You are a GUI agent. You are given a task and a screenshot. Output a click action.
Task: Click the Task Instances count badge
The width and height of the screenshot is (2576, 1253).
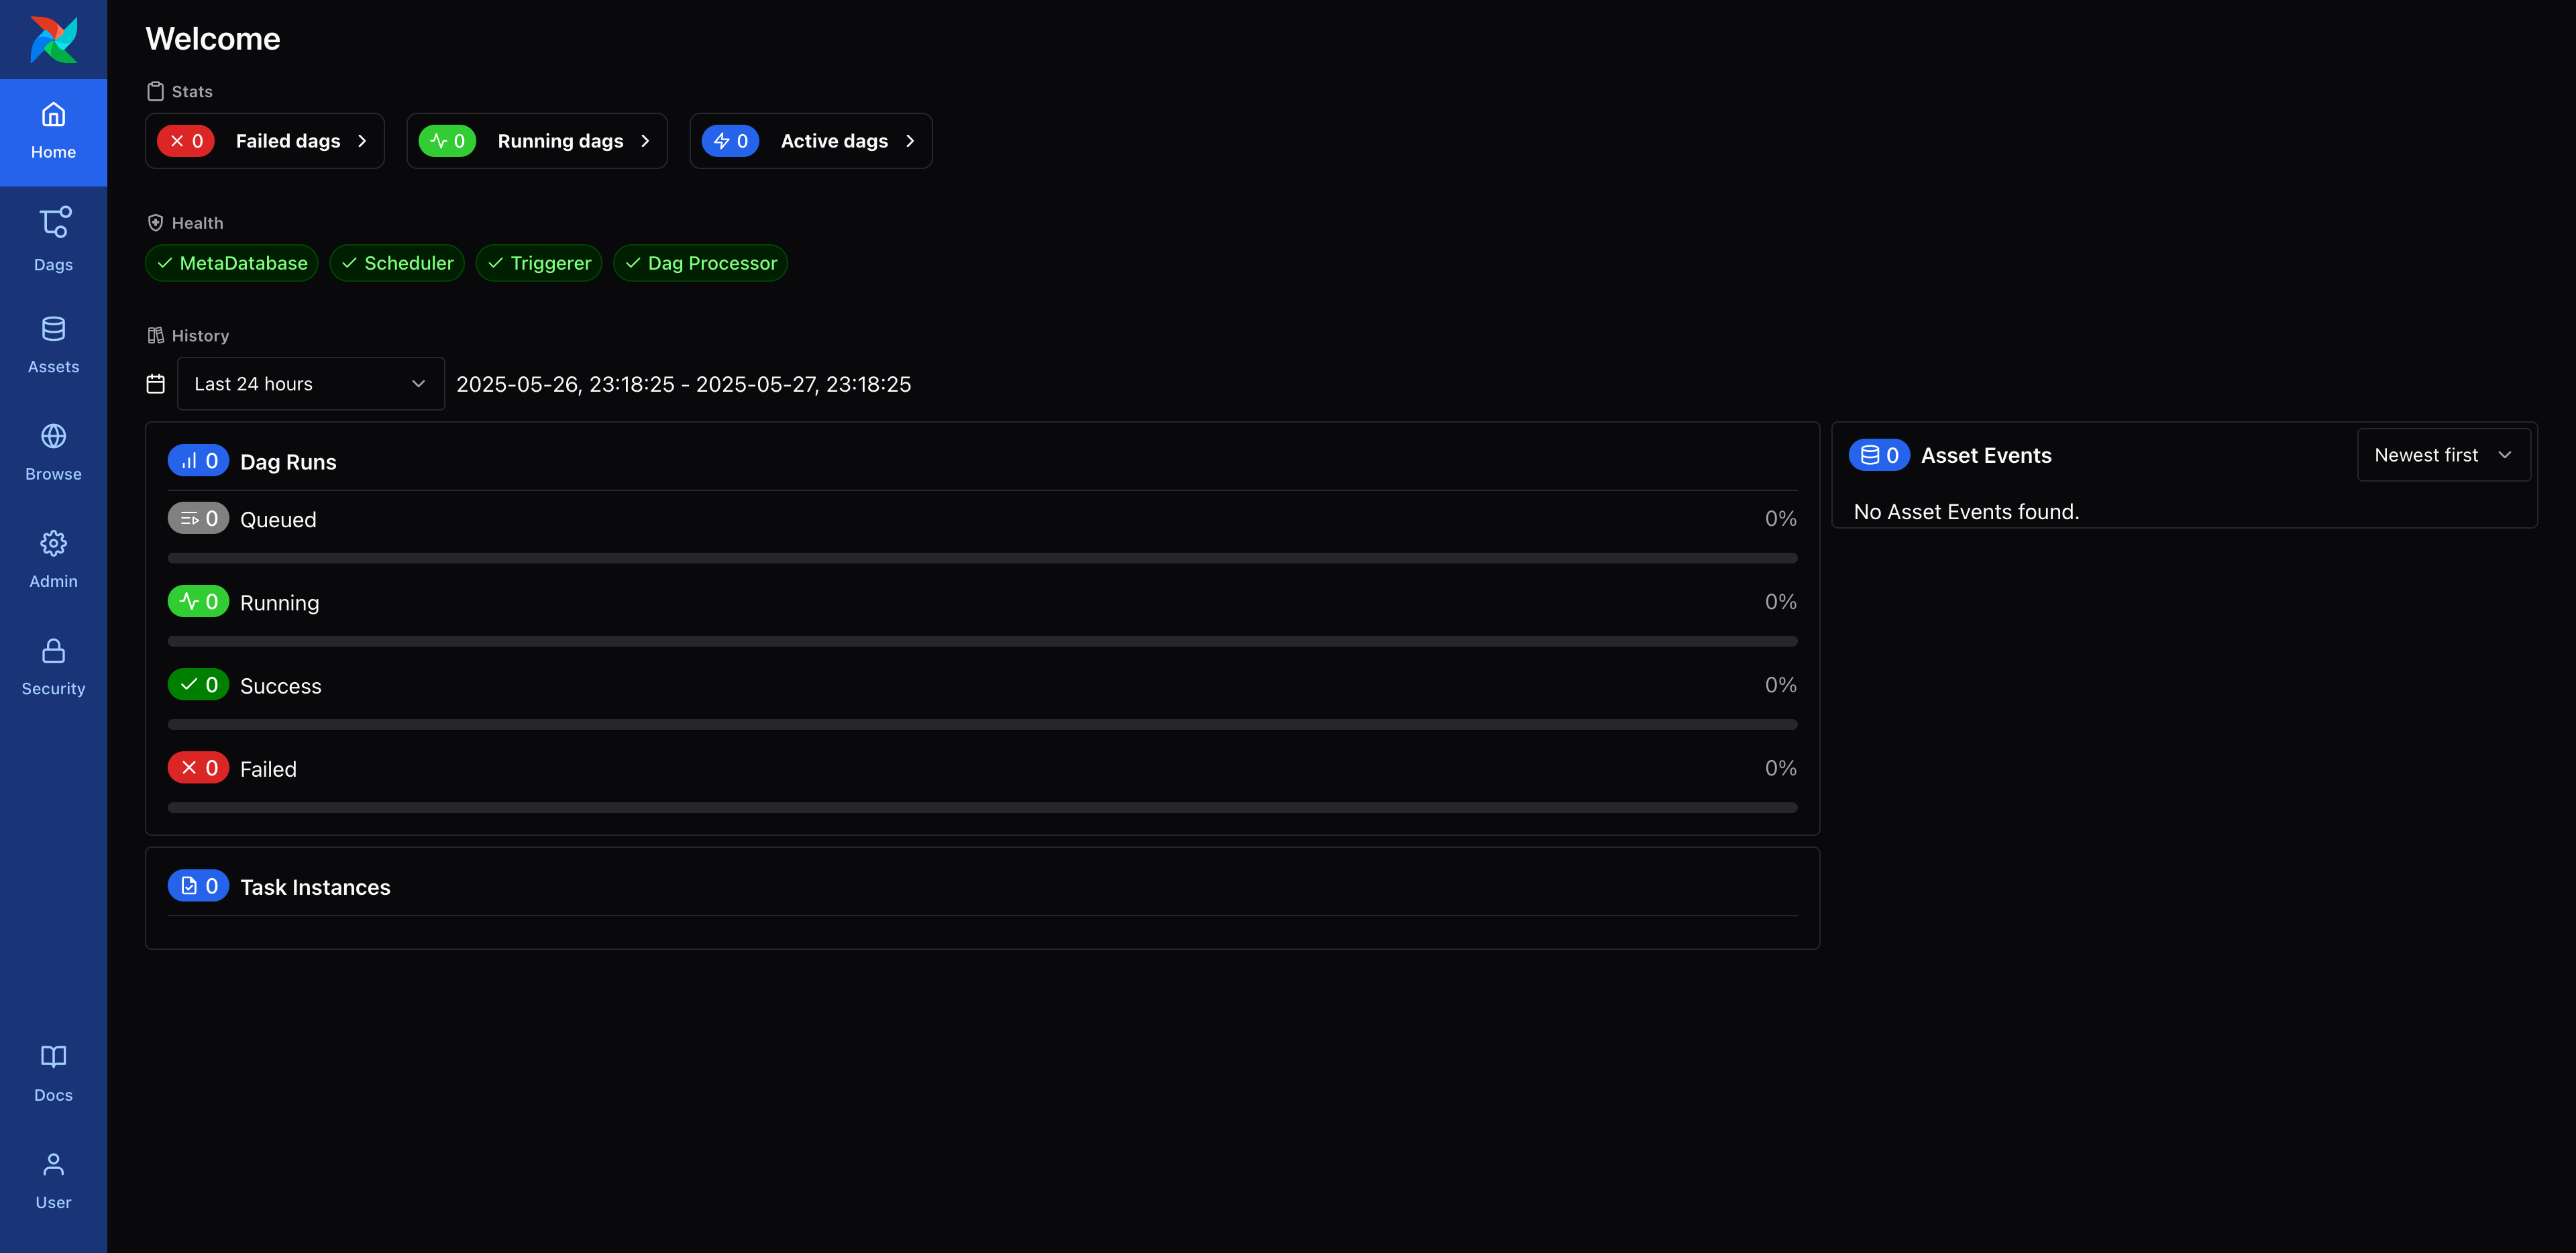(198, 886)
